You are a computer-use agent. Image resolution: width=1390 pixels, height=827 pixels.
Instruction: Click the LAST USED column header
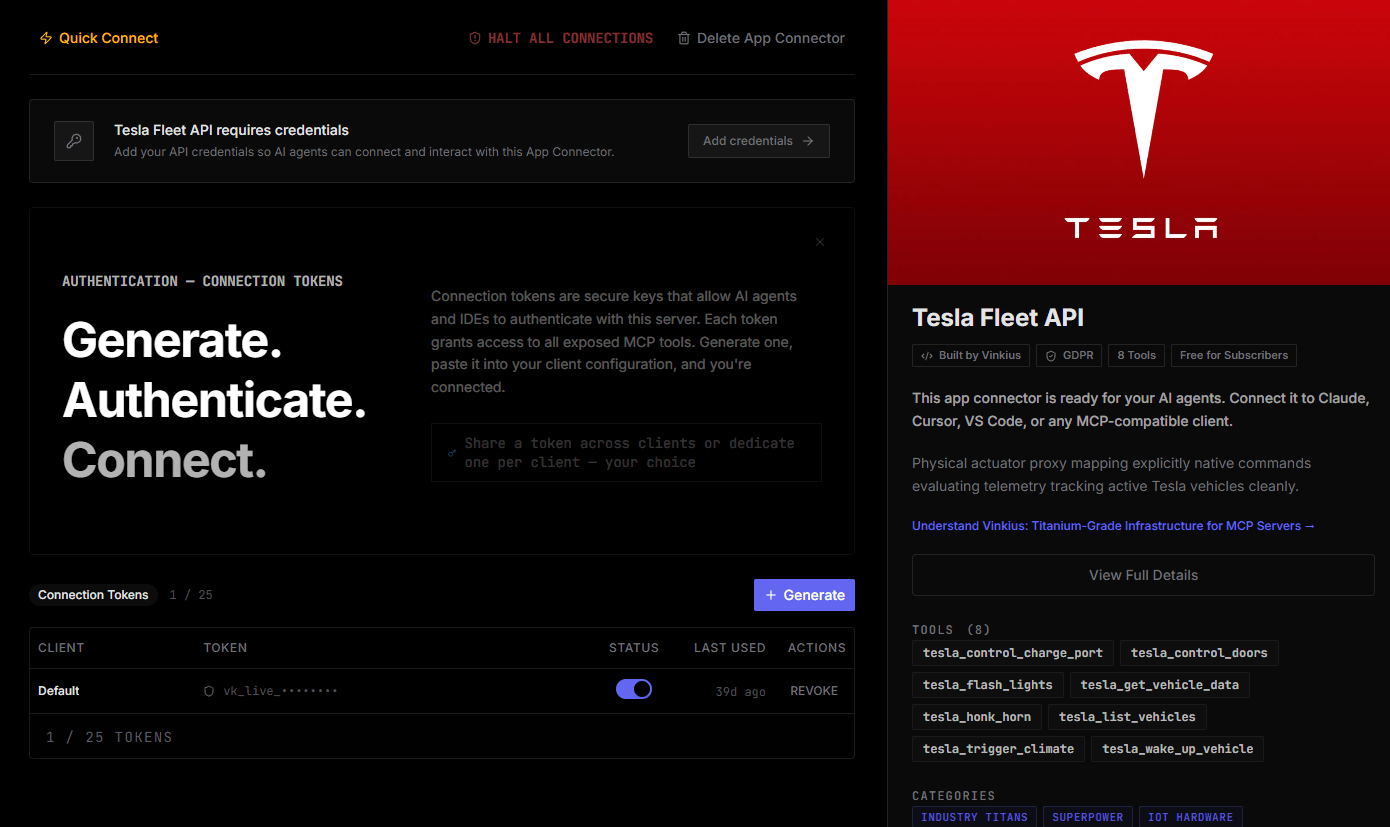click(x=730, y=648)
